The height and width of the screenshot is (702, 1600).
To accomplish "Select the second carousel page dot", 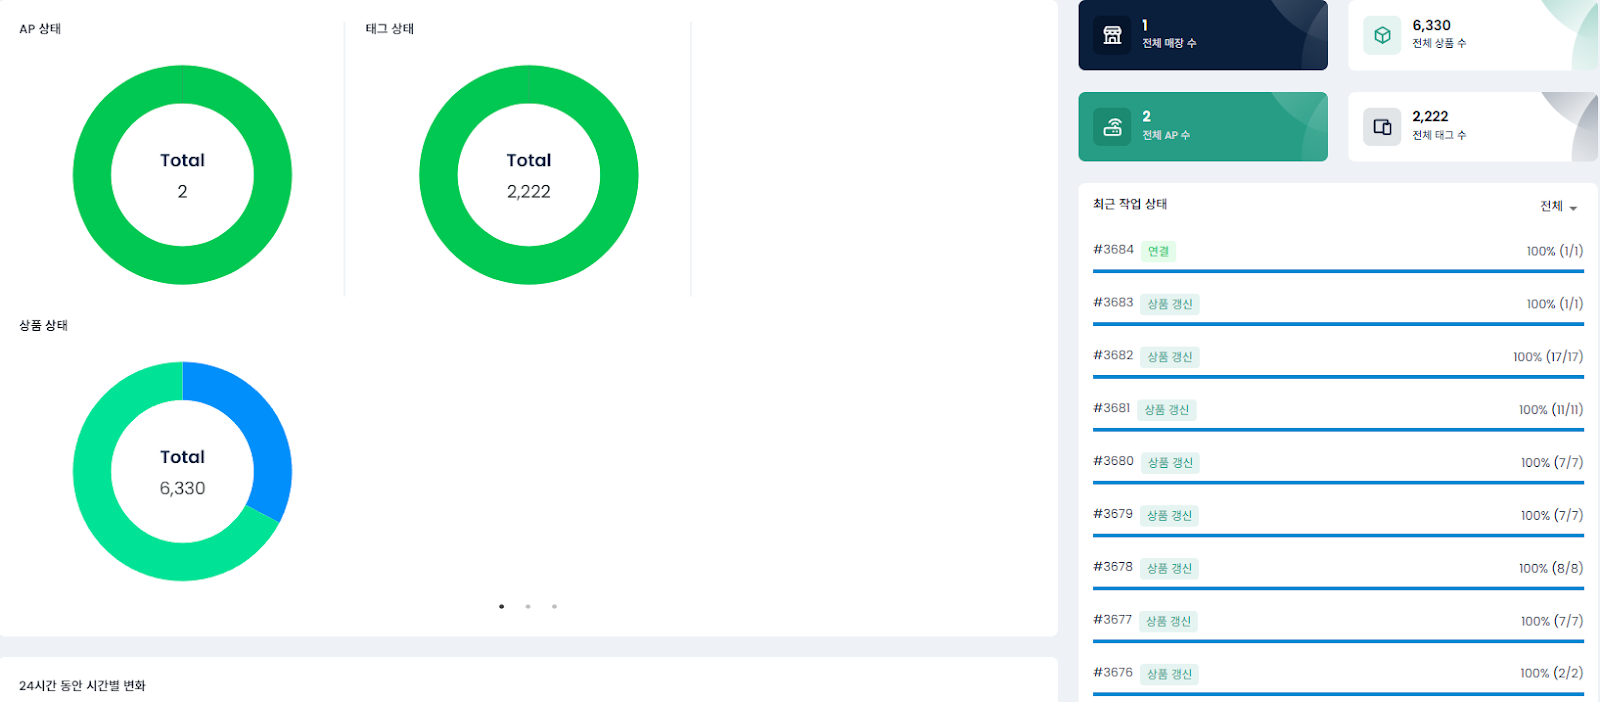I will [x=528, y=606].
